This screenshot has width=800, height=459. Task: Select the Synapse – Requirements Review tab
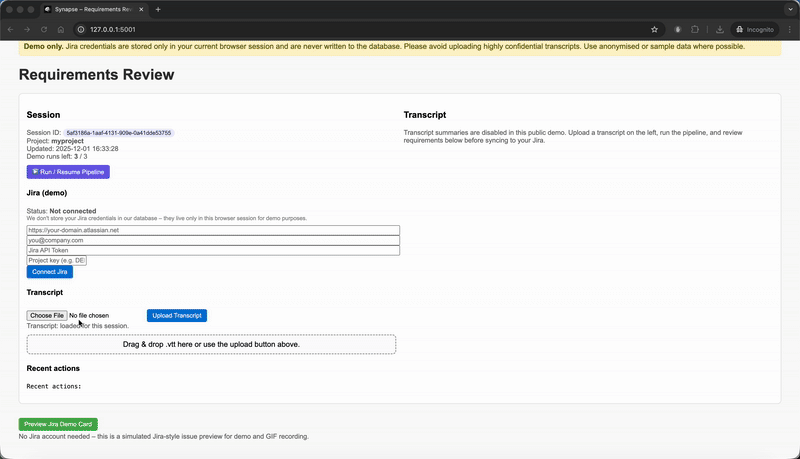94,9
